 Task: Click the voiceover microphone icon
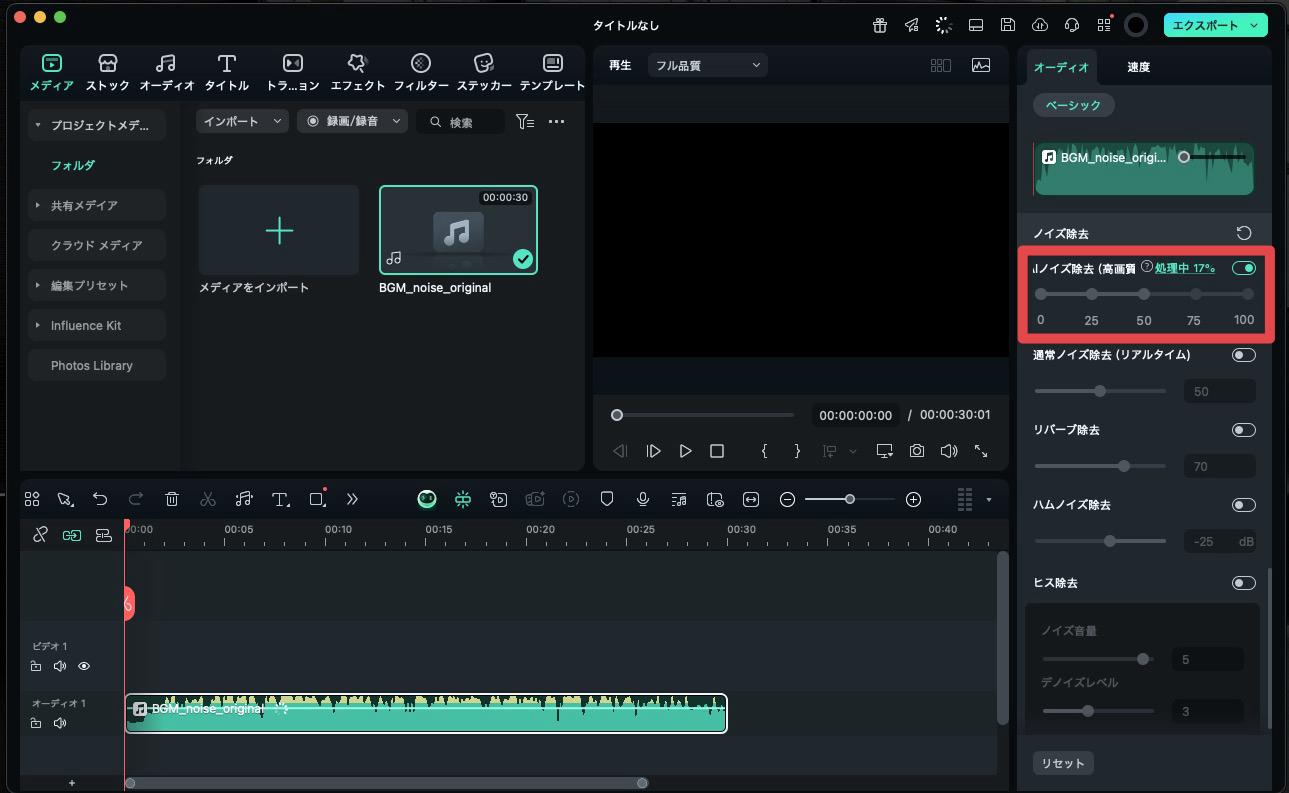click(643, 499)
